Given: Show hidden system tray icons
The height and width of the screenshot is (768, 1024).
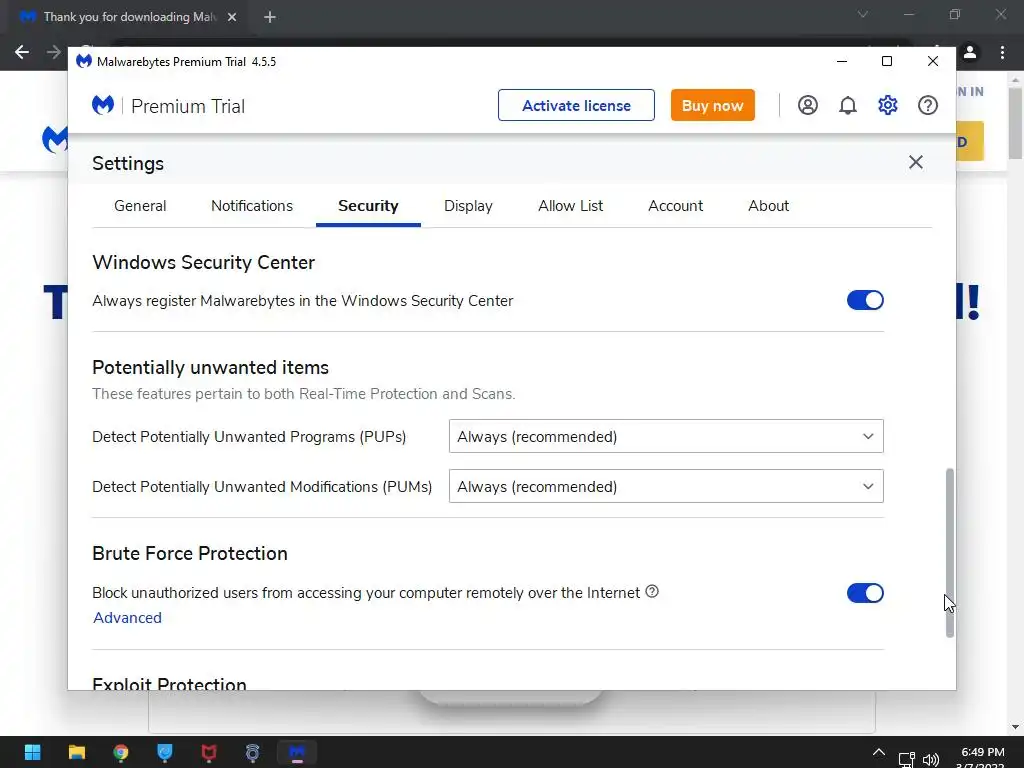Looking at the screenshot, I should [x=878, y=753].
